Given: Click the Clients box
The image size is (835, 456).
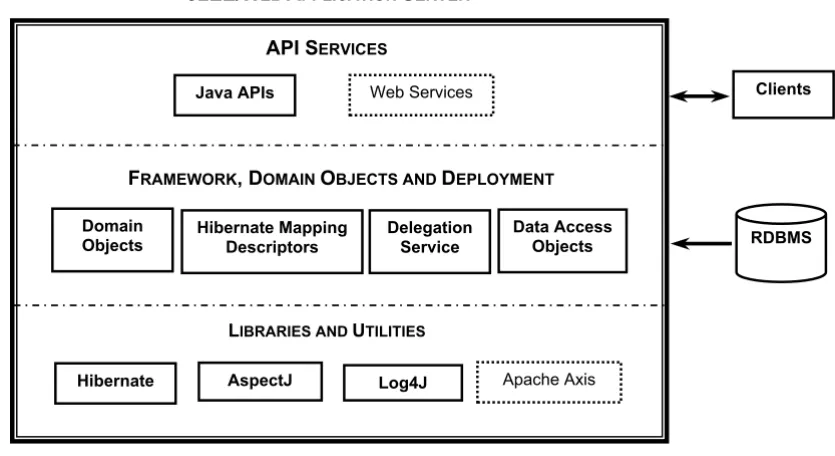Looking at the screenshot, I should point(783,94).
